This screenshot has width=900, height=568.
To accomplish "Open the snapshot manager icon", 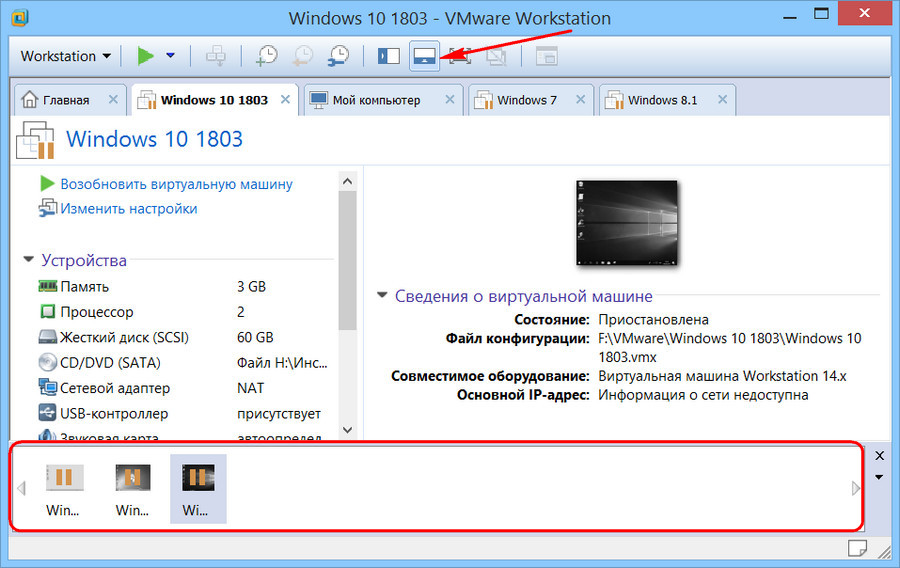I will tap(339, 56).
